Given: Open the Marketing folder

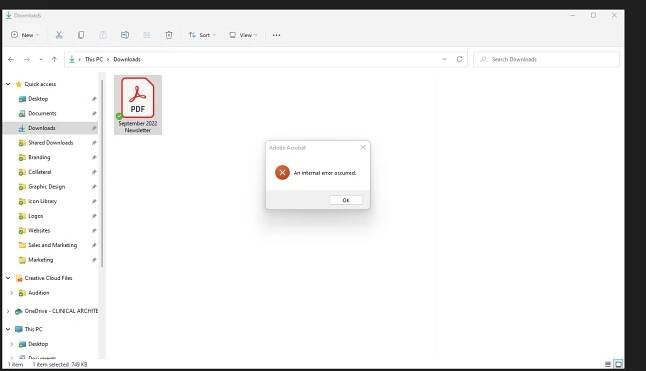Looking at the screenshot, I should pyautogui.click(x=40, y=260).
